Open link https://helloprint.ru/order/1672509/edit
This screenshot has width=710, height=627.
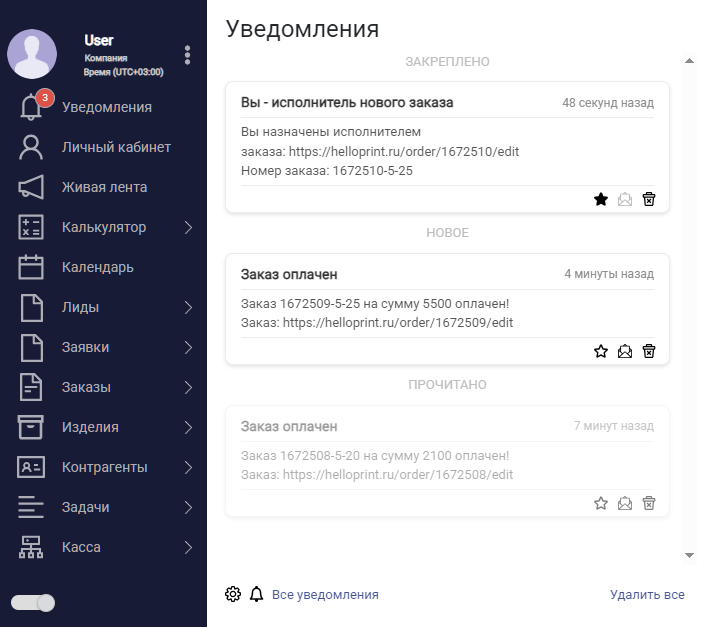tap(398, 322)
